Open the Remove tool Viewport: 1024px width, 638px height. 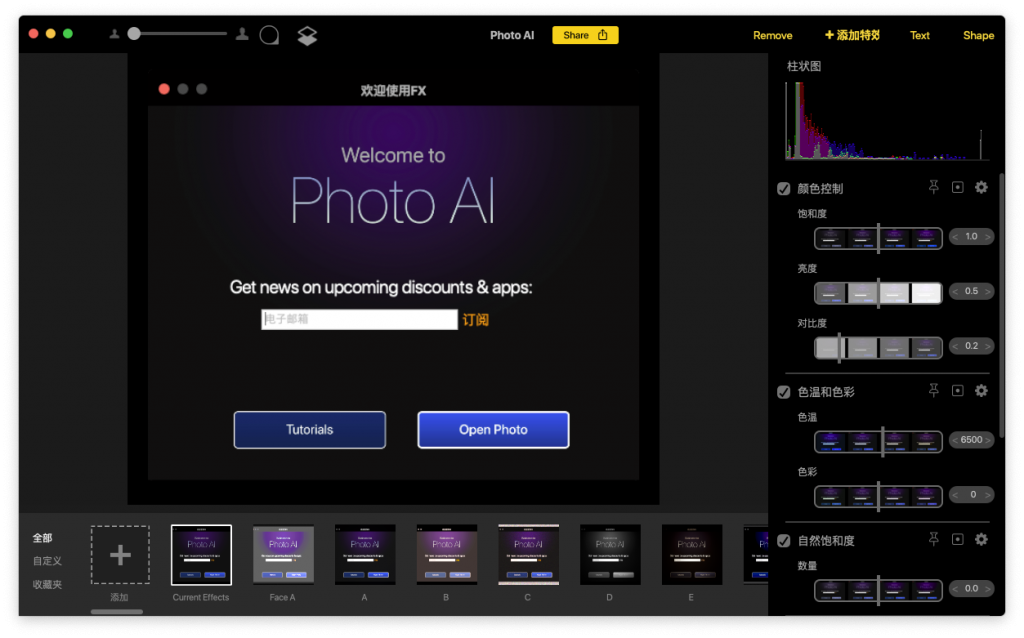click(x=773, y=35)
